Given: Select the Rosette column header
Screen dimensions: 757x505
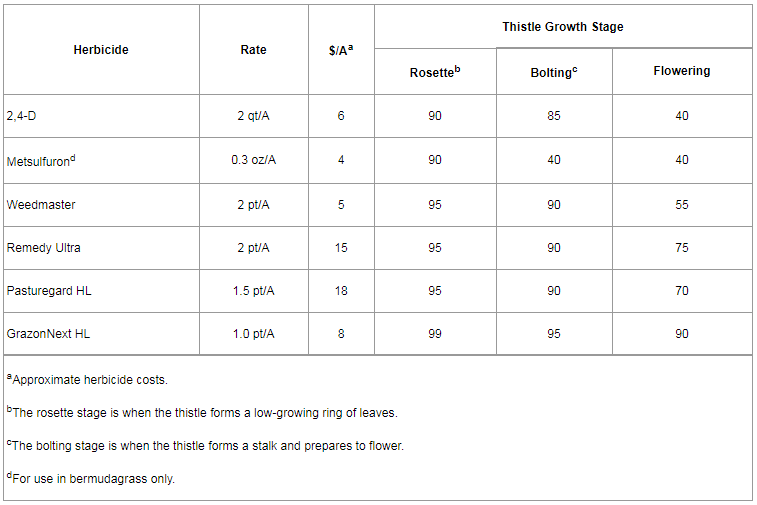Looking at the screenshot, I should pyautogui.click(x=435, y=72).
